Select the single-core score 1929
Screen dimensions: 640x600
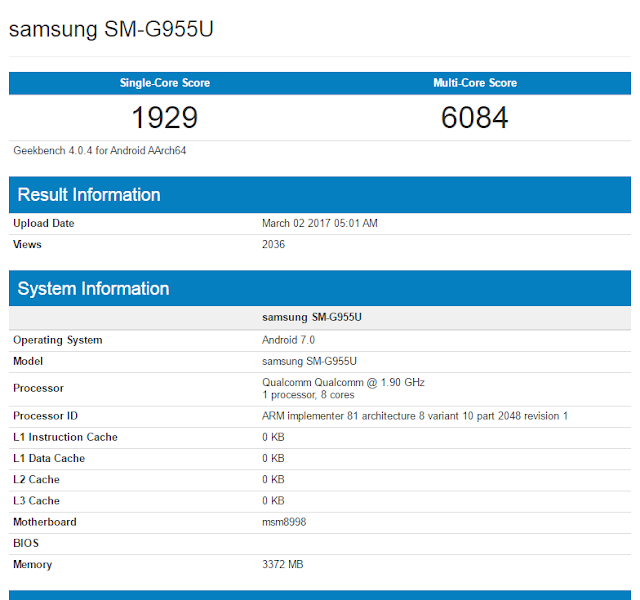[x=165, y=118]
